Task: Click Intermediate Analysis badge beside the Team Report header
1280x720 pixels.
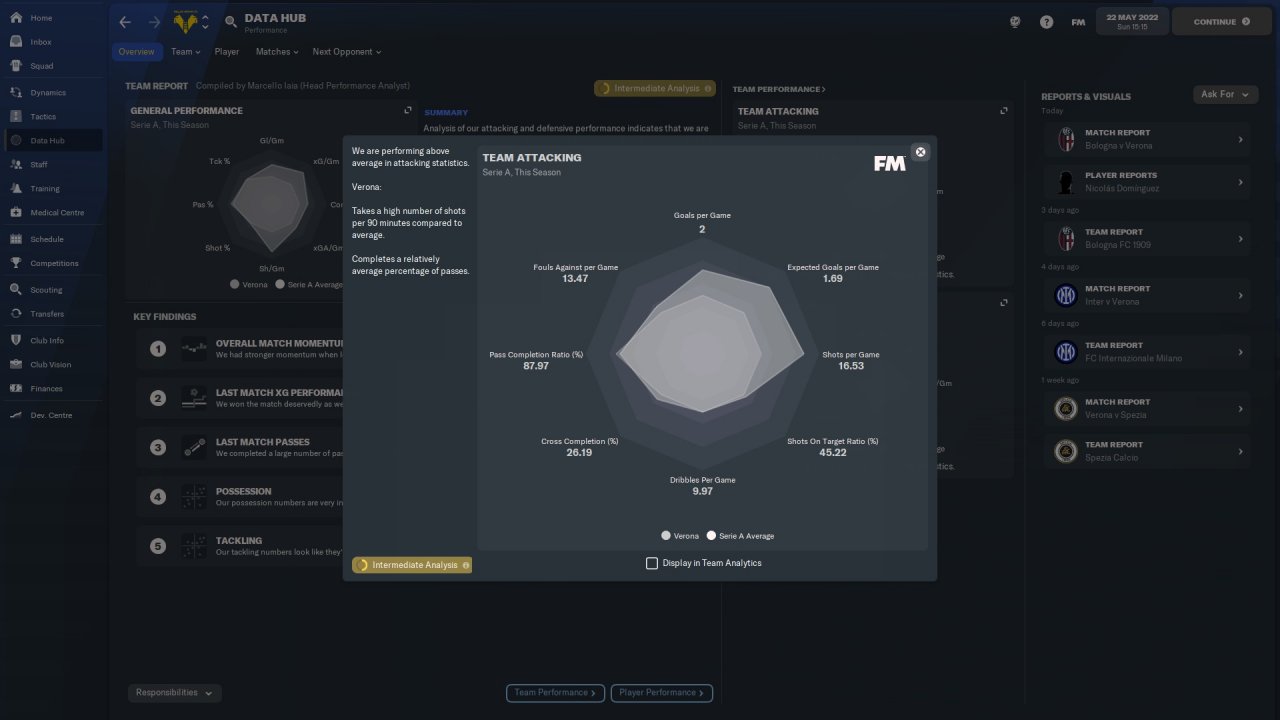Action: click(655, 89)
